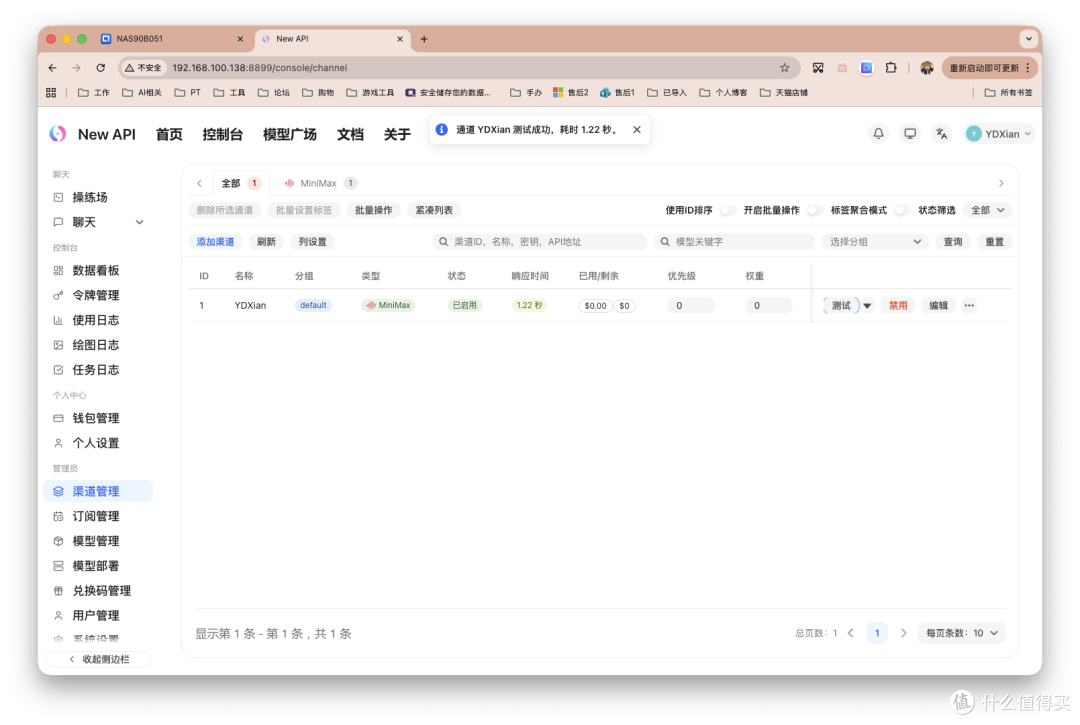Open the 每页条数 10 dropdown
The height and width of the screenshot is (725, 1080).
962,633
